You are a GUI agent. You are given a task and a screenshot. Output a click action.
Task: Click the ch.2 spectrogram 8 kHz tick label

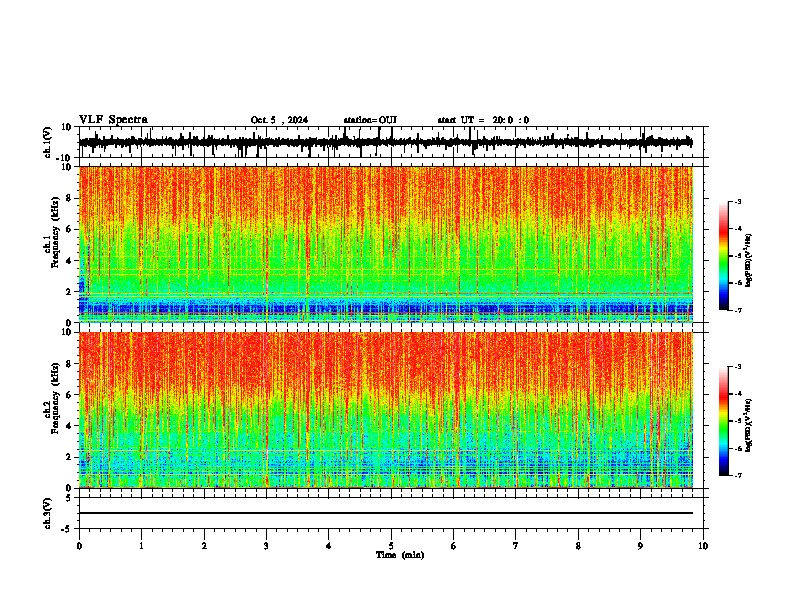70,364
